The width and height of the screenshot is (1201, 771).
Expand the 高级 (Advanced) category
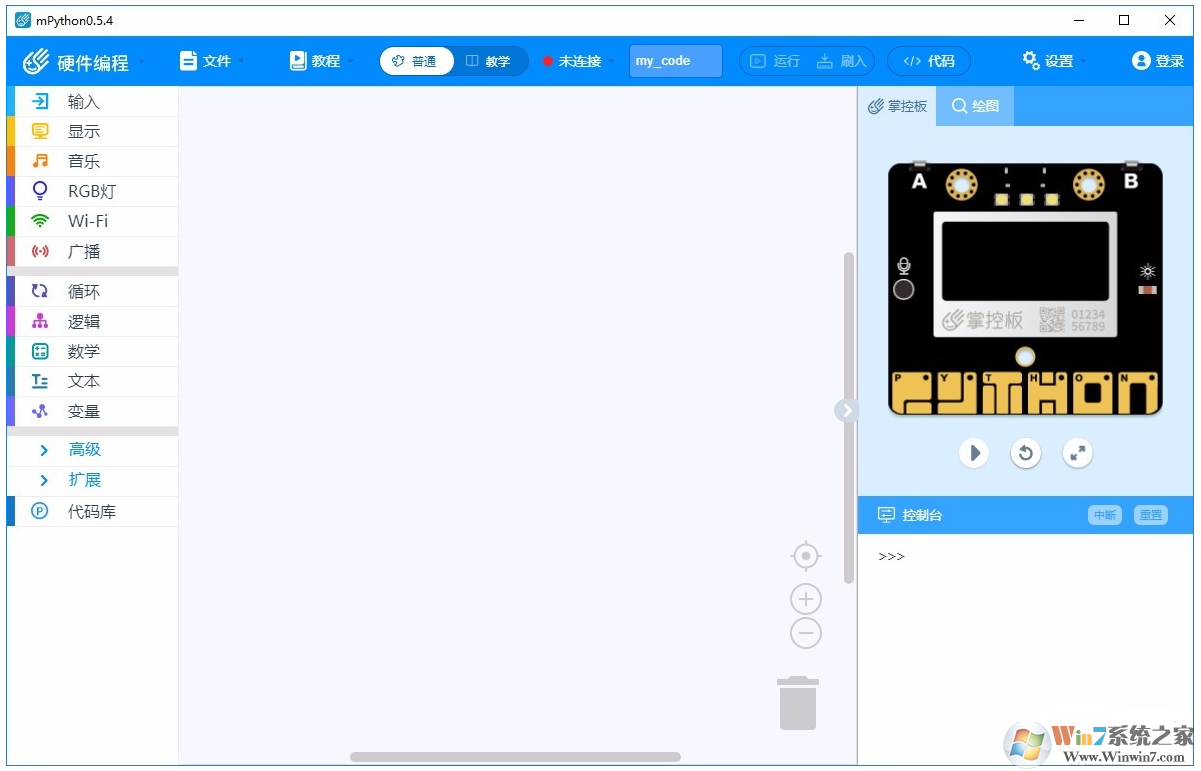tap(85, 449)
